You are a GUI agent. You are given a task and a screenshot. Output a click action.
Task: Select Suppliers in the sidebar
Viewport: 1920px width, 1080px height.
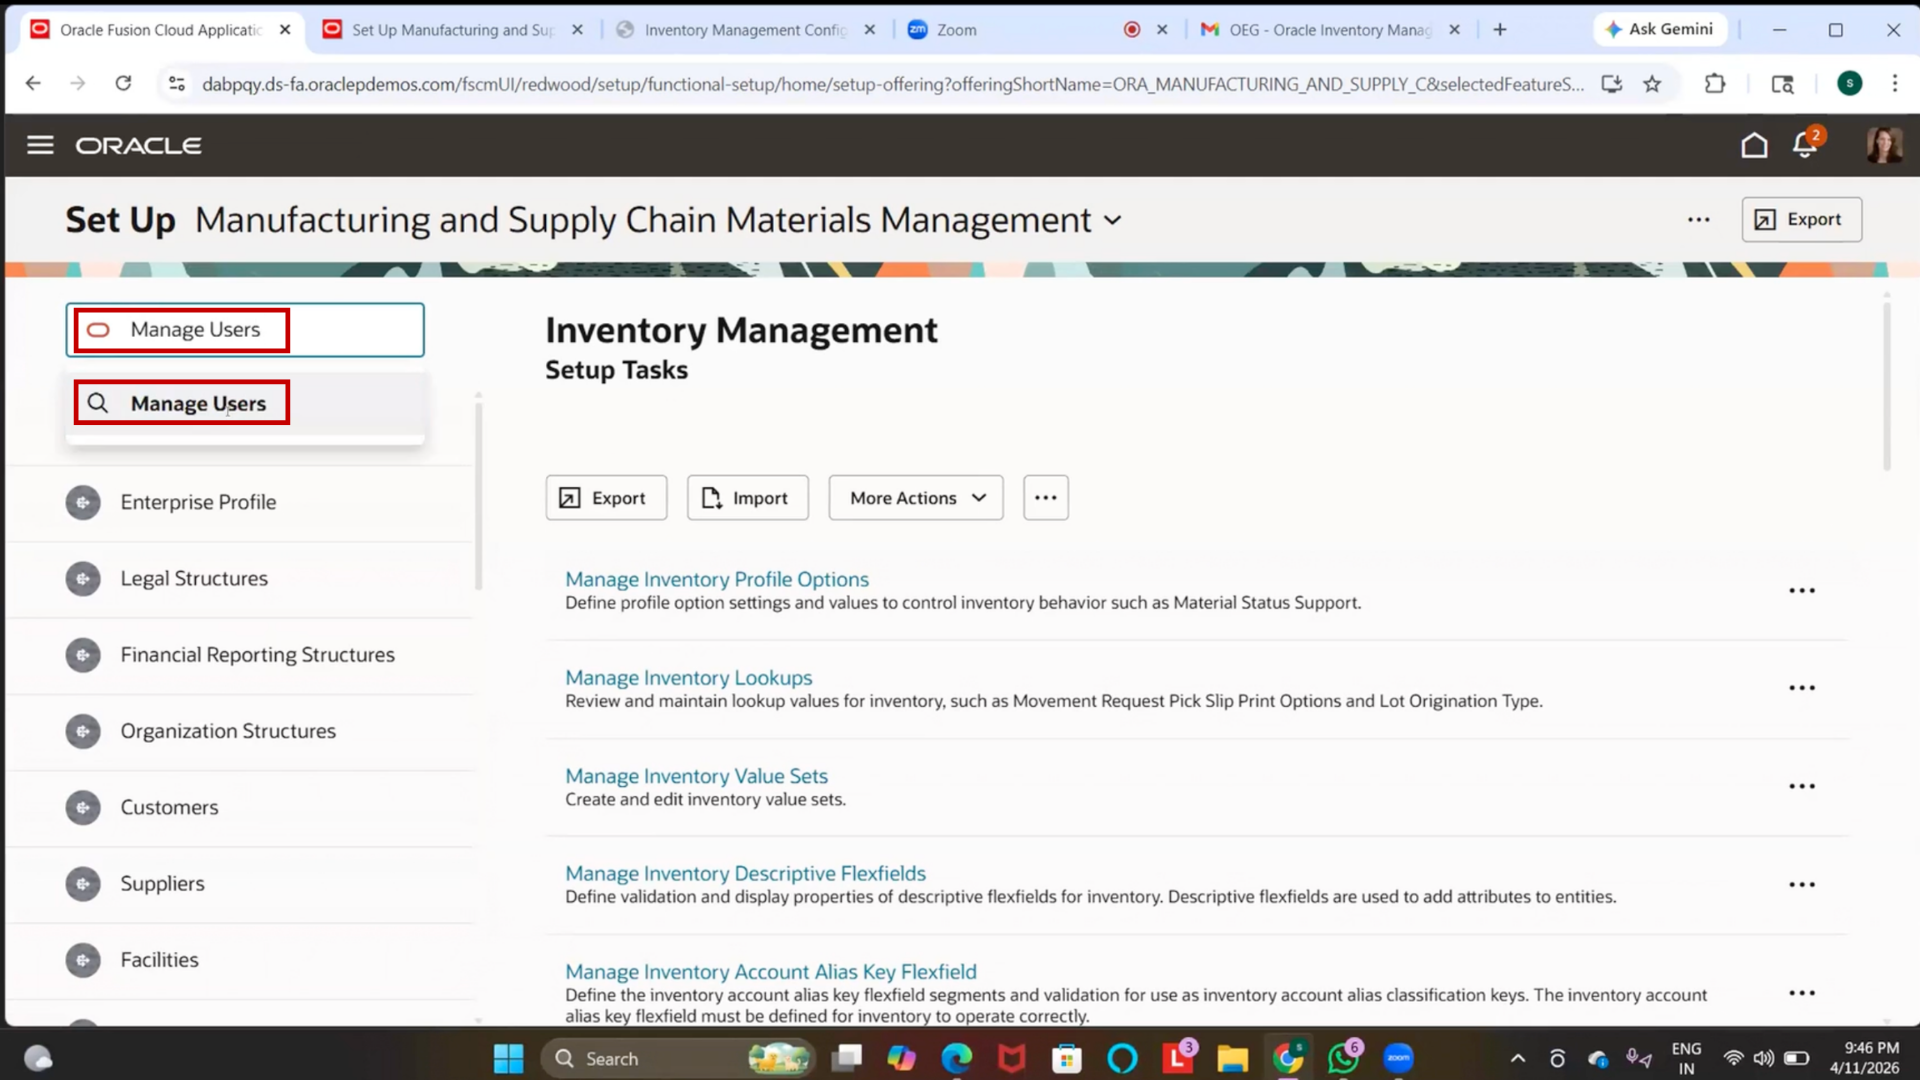pos(162,884)
